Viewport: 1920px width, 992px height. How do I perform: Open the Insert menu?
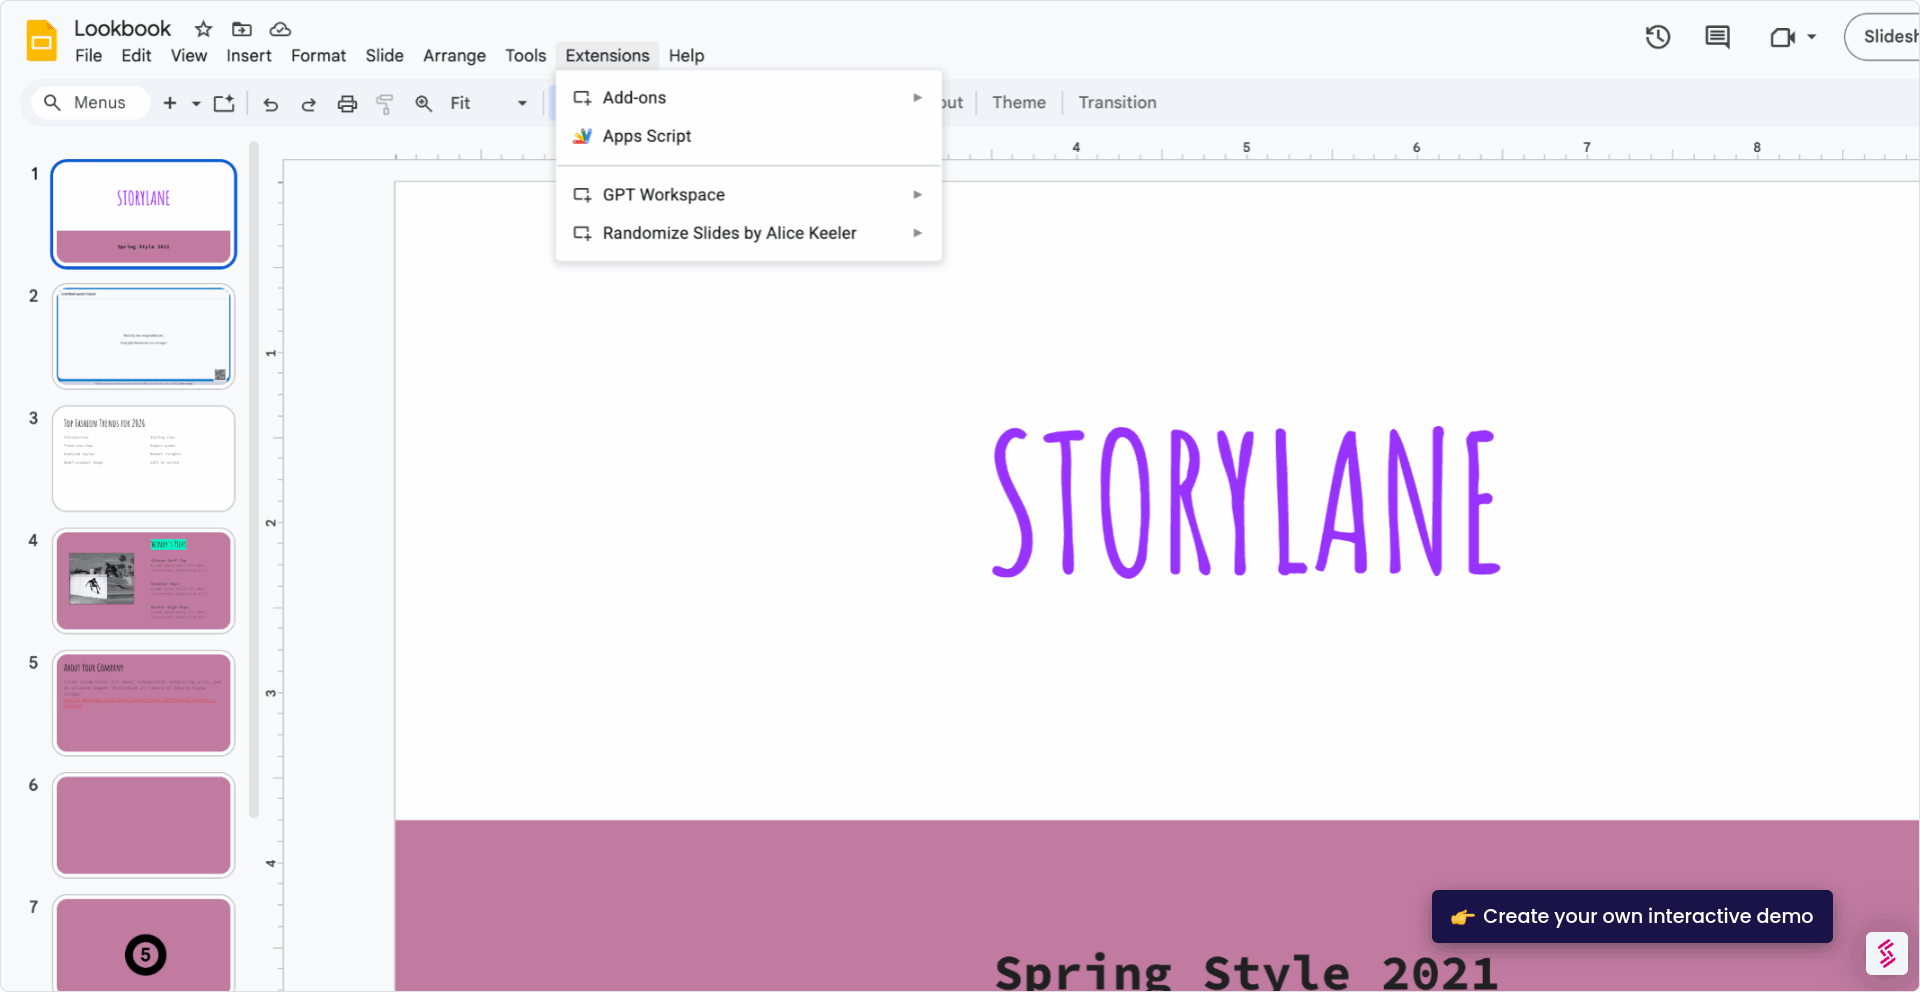click(249, 56)
